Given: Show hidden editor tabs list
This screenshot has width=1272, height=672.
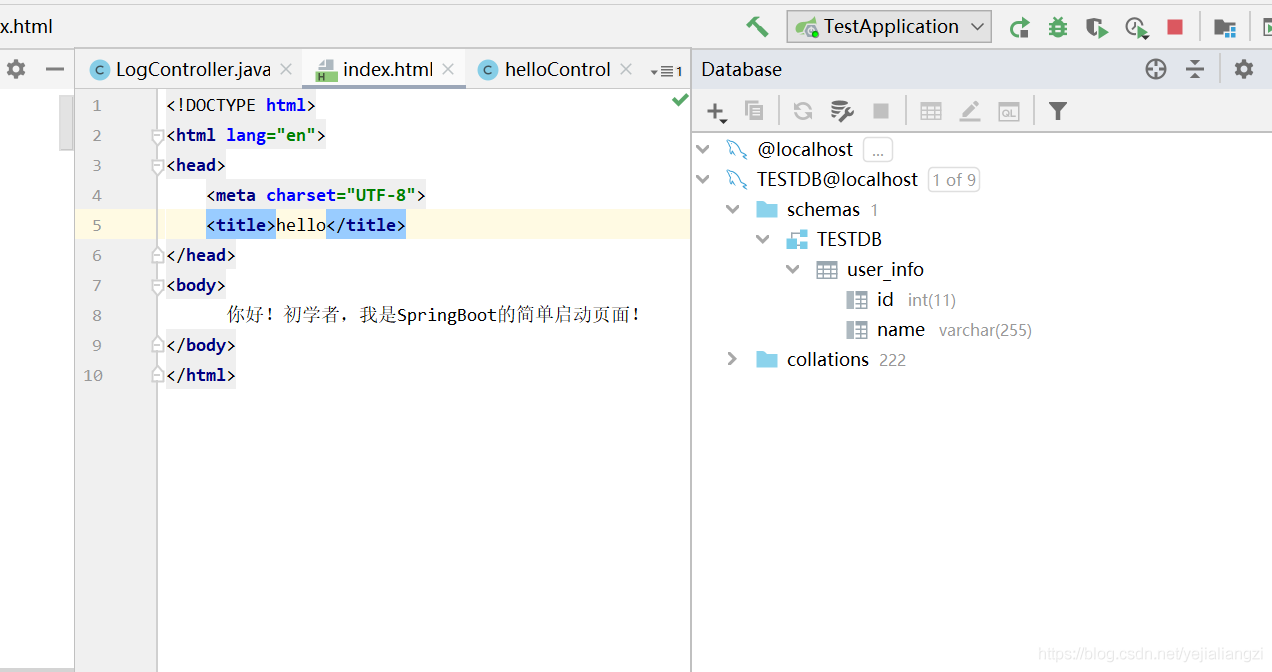Looking at the screenshot, I should click(x=666, y=71).
